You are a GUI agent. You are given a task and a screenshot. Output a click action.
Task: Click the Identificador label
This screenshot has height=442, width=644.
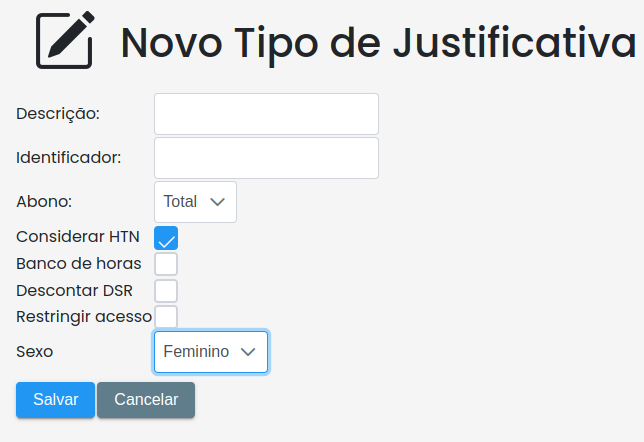tap(69, 158)
